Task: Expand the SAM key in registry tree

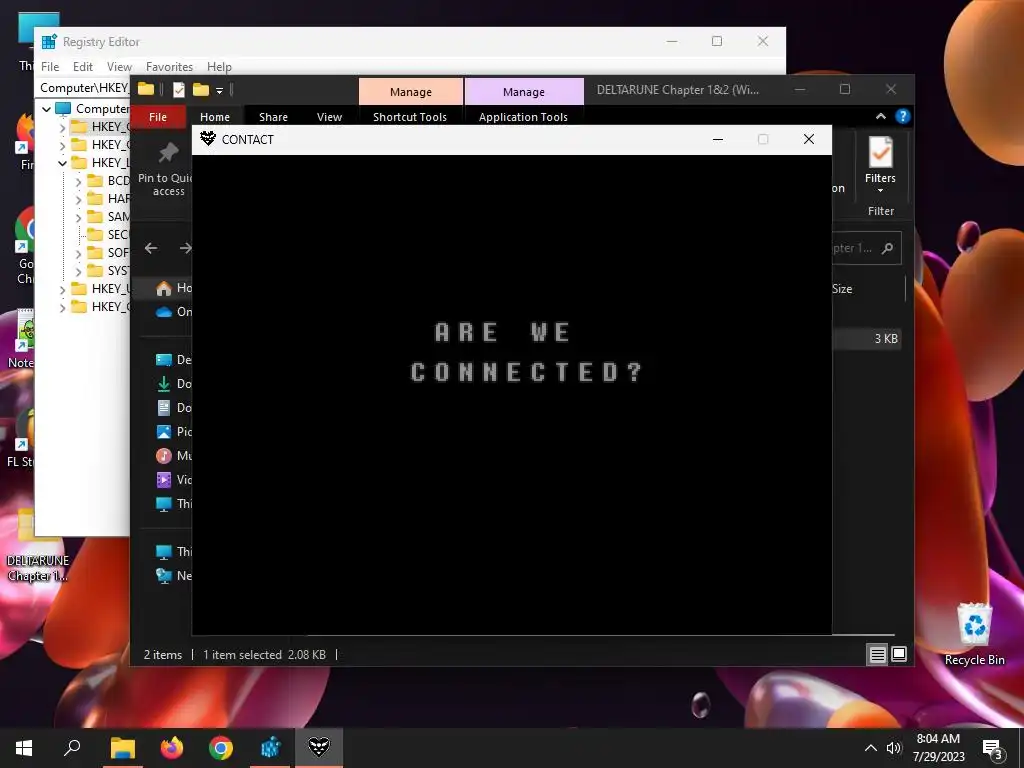Action: (x=78, y=217)
